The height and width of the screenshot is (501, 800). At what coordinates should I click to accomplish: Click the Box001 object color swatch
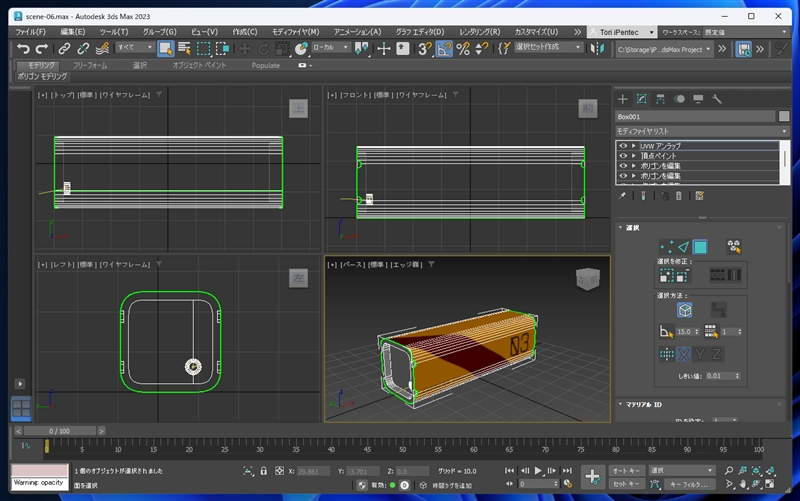click(784, 116)
